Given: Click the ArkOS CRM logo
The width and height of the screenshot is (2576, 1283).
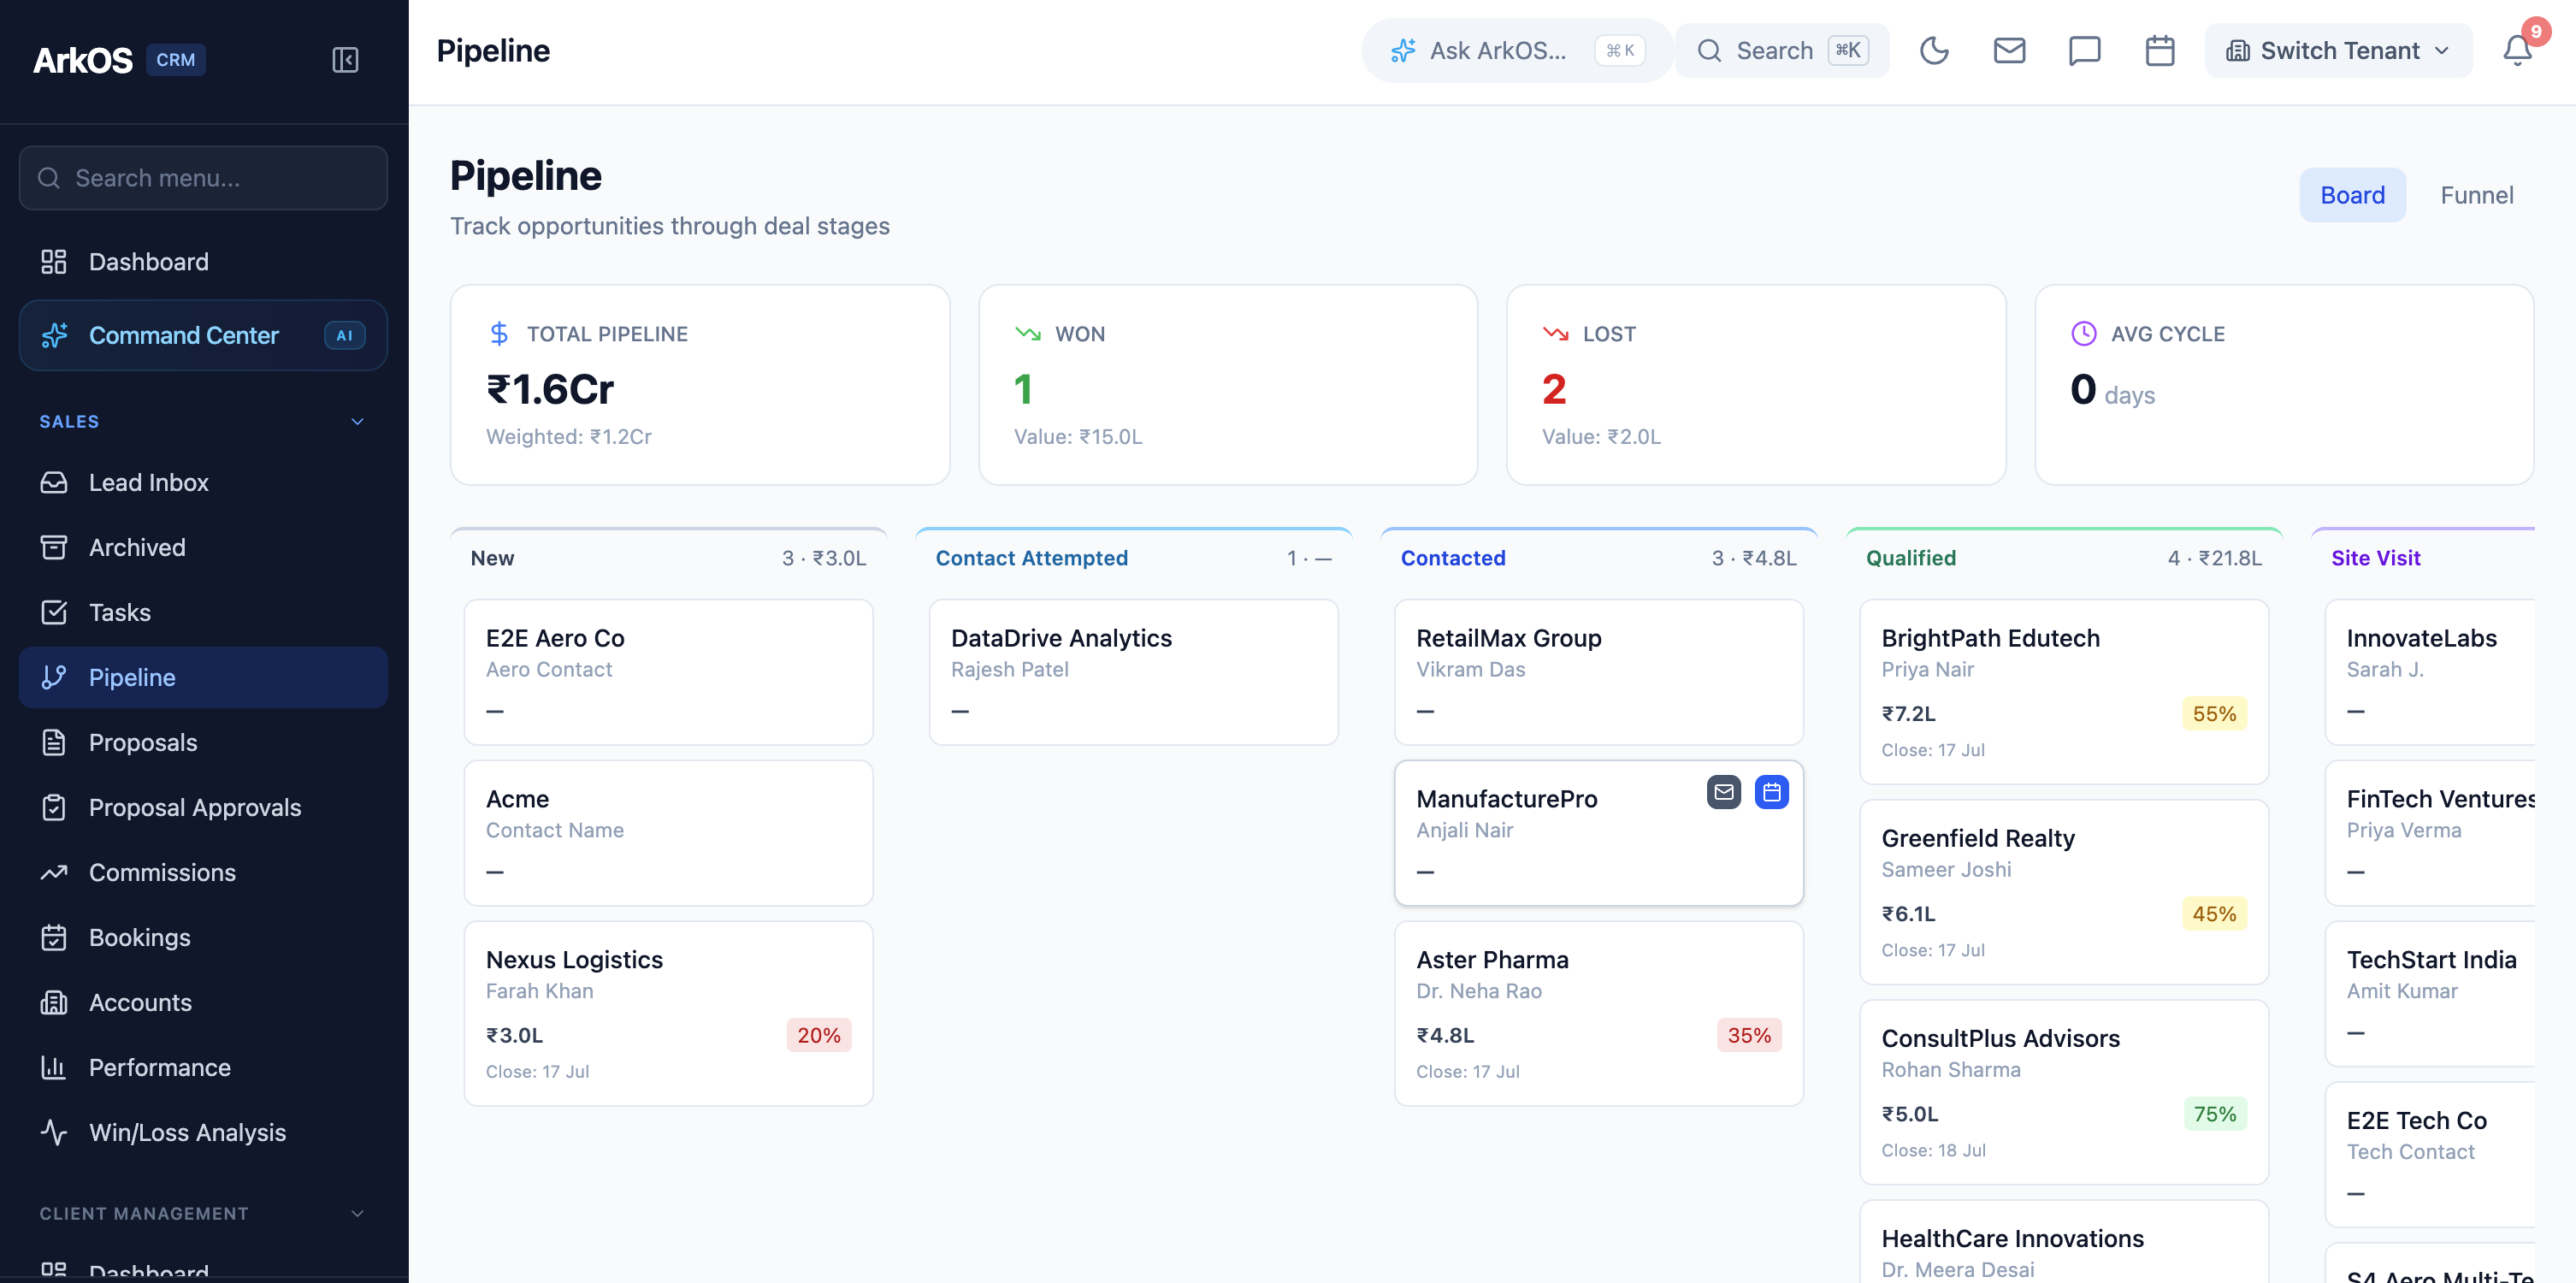Looking at the screenshot, I should (x=119, y=60).
